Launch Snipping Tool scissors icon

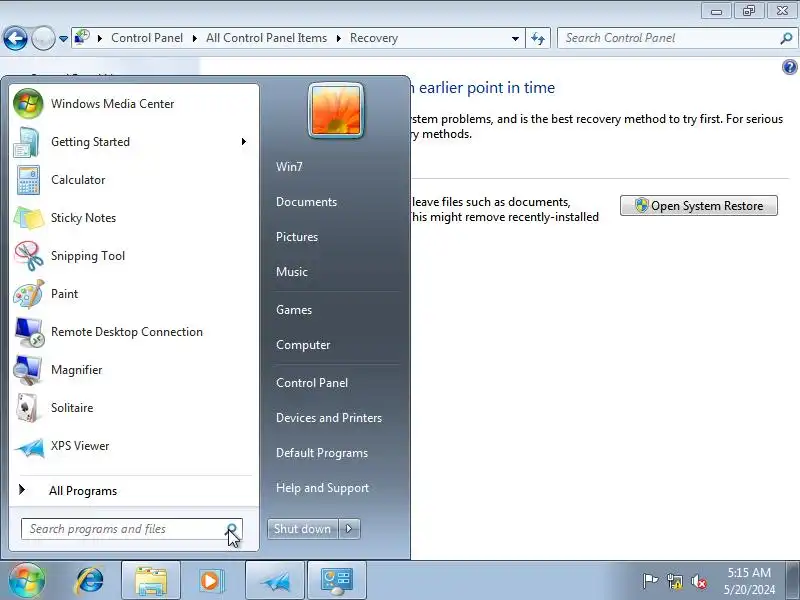point(29,256)
